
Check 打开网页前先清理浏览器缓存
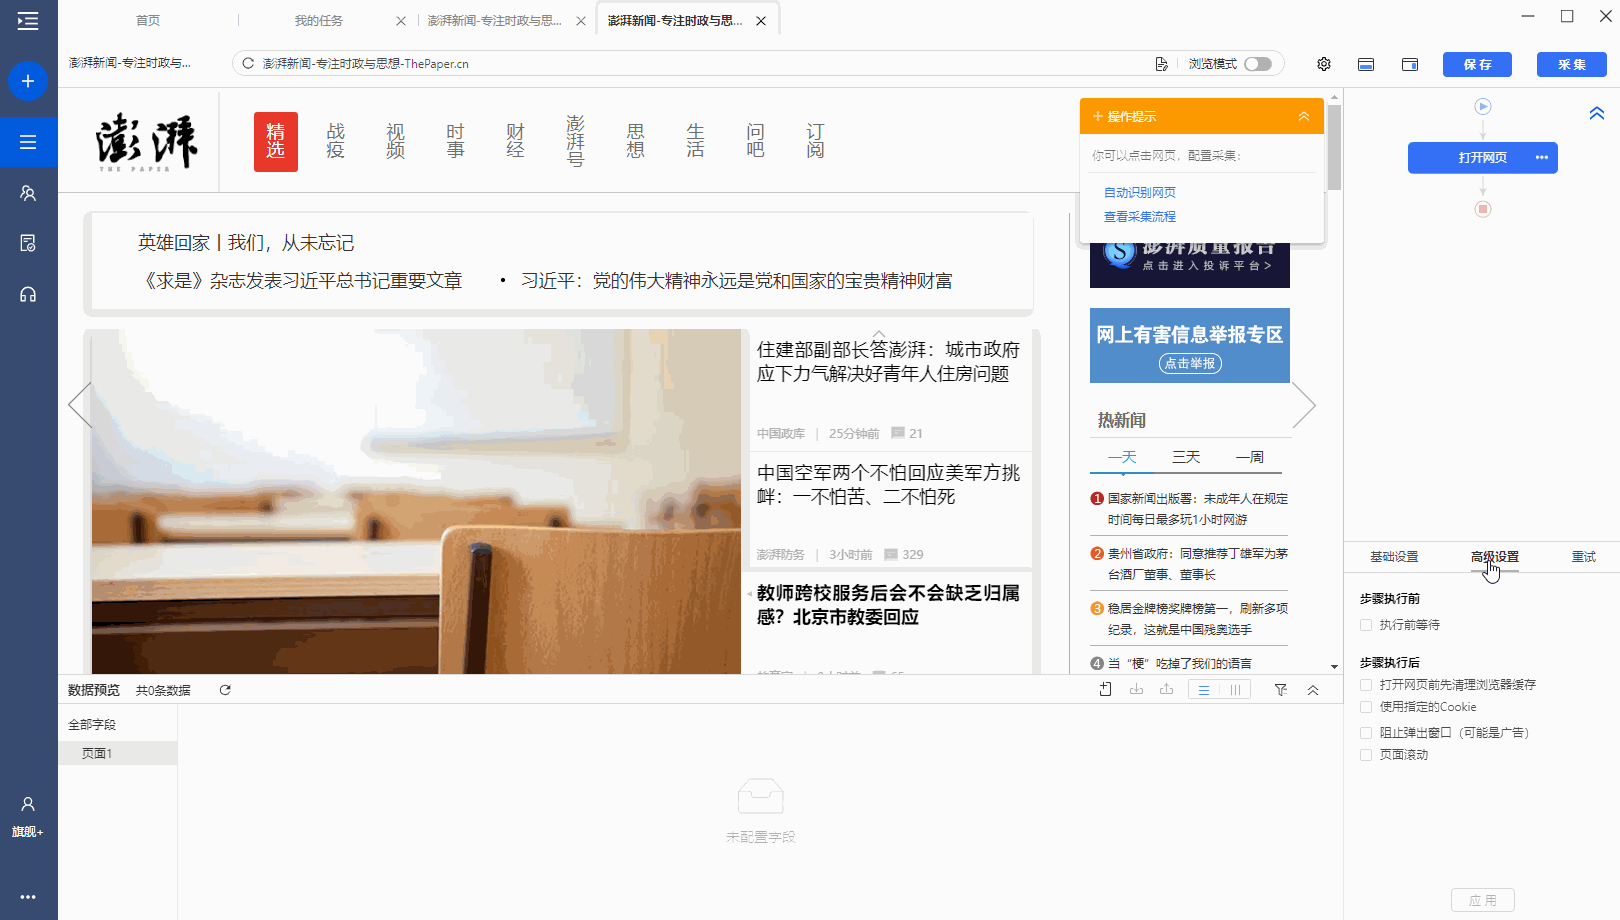coord(1366,685)
